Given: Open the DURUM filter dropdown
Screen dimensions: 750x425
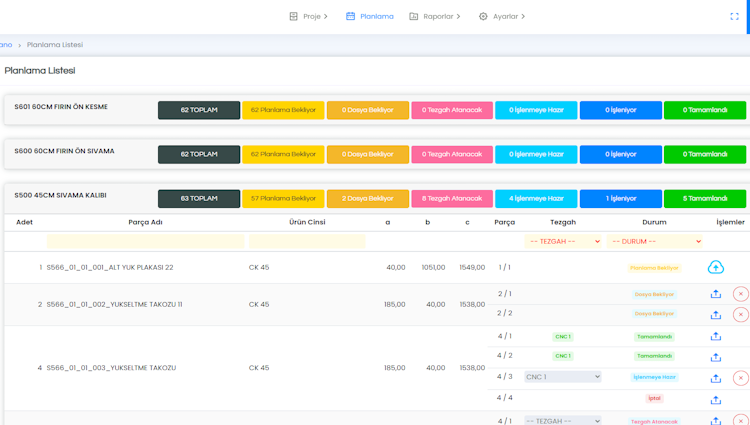Looking at the screenshot, I should [655, 241].
